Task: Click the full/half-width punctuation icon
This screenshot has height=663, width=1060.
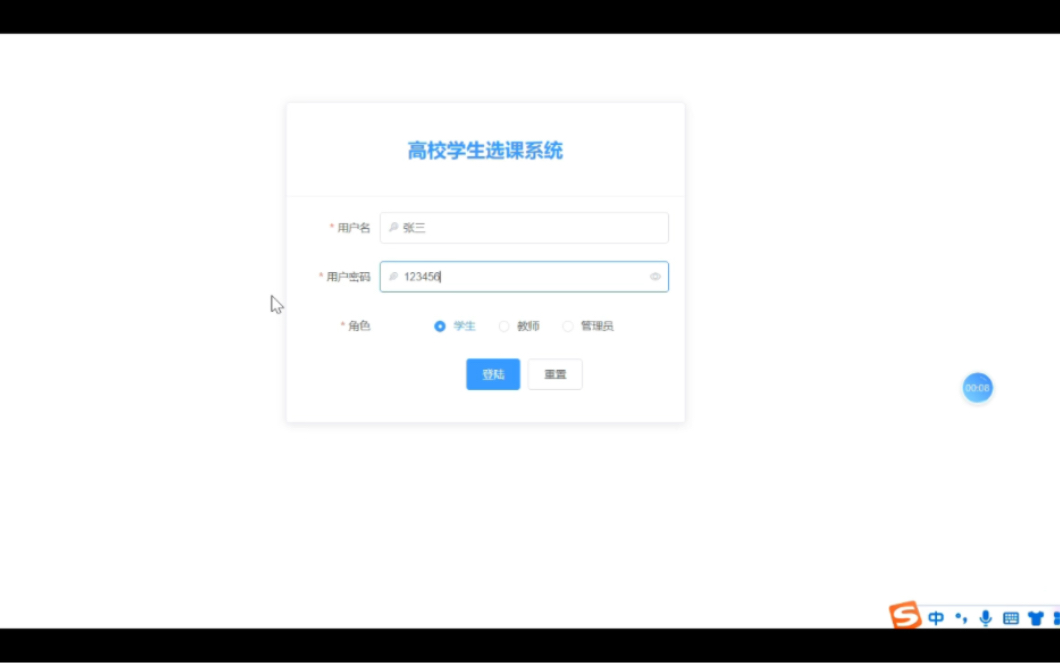Action: [961, 617]
